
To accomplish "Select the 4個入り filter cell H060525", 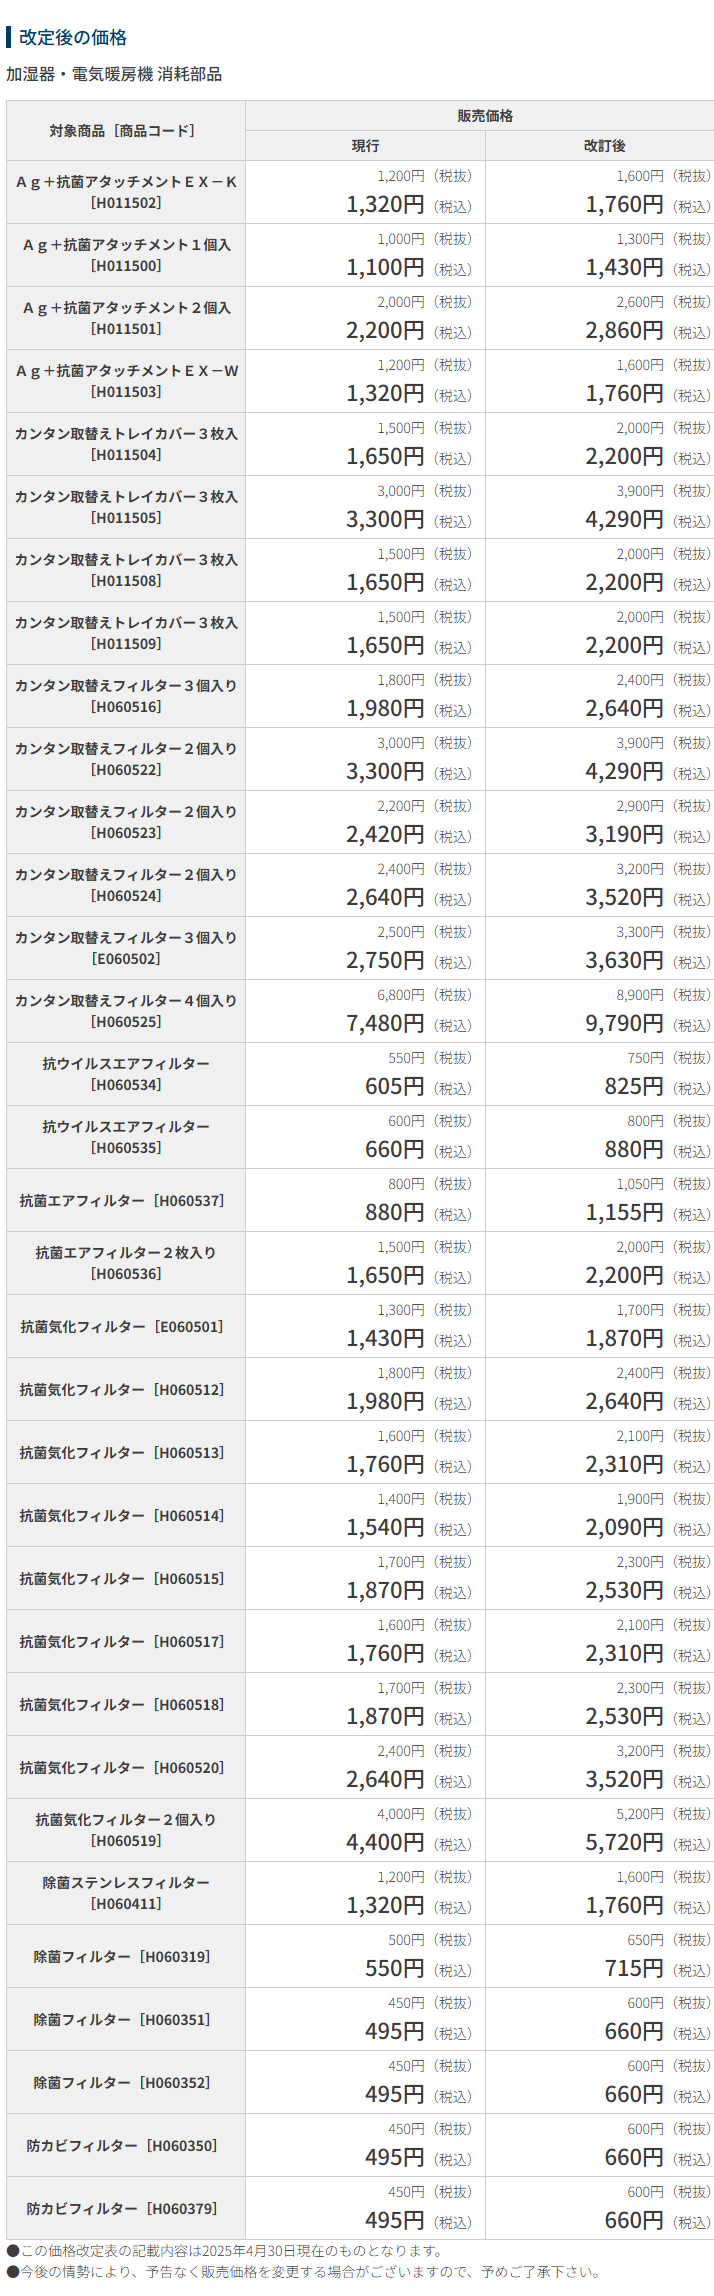I will pos(126,1011).
